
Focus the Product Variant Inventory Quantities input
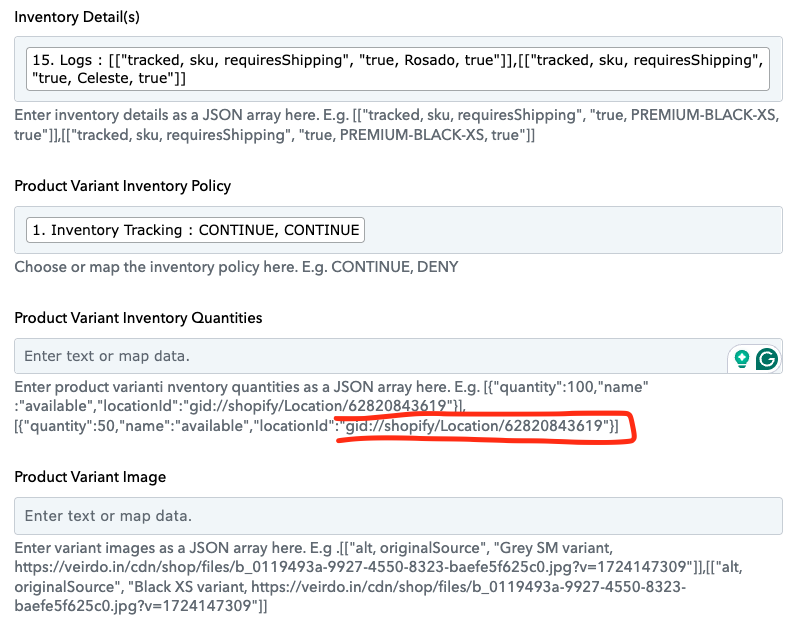pos(370,356)
